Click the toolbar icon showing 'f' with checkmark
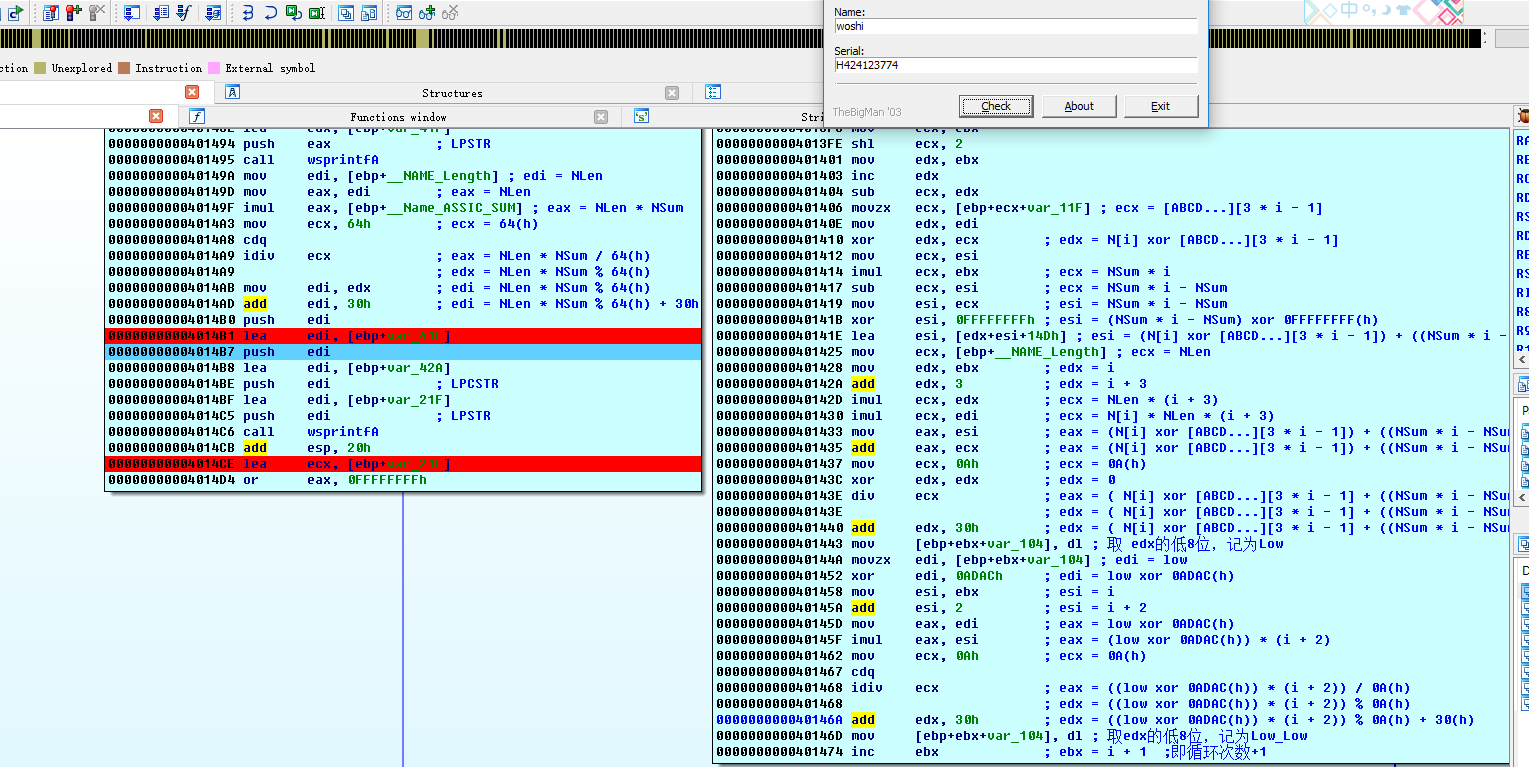The image size is (1529, 767). pos(184,13)
